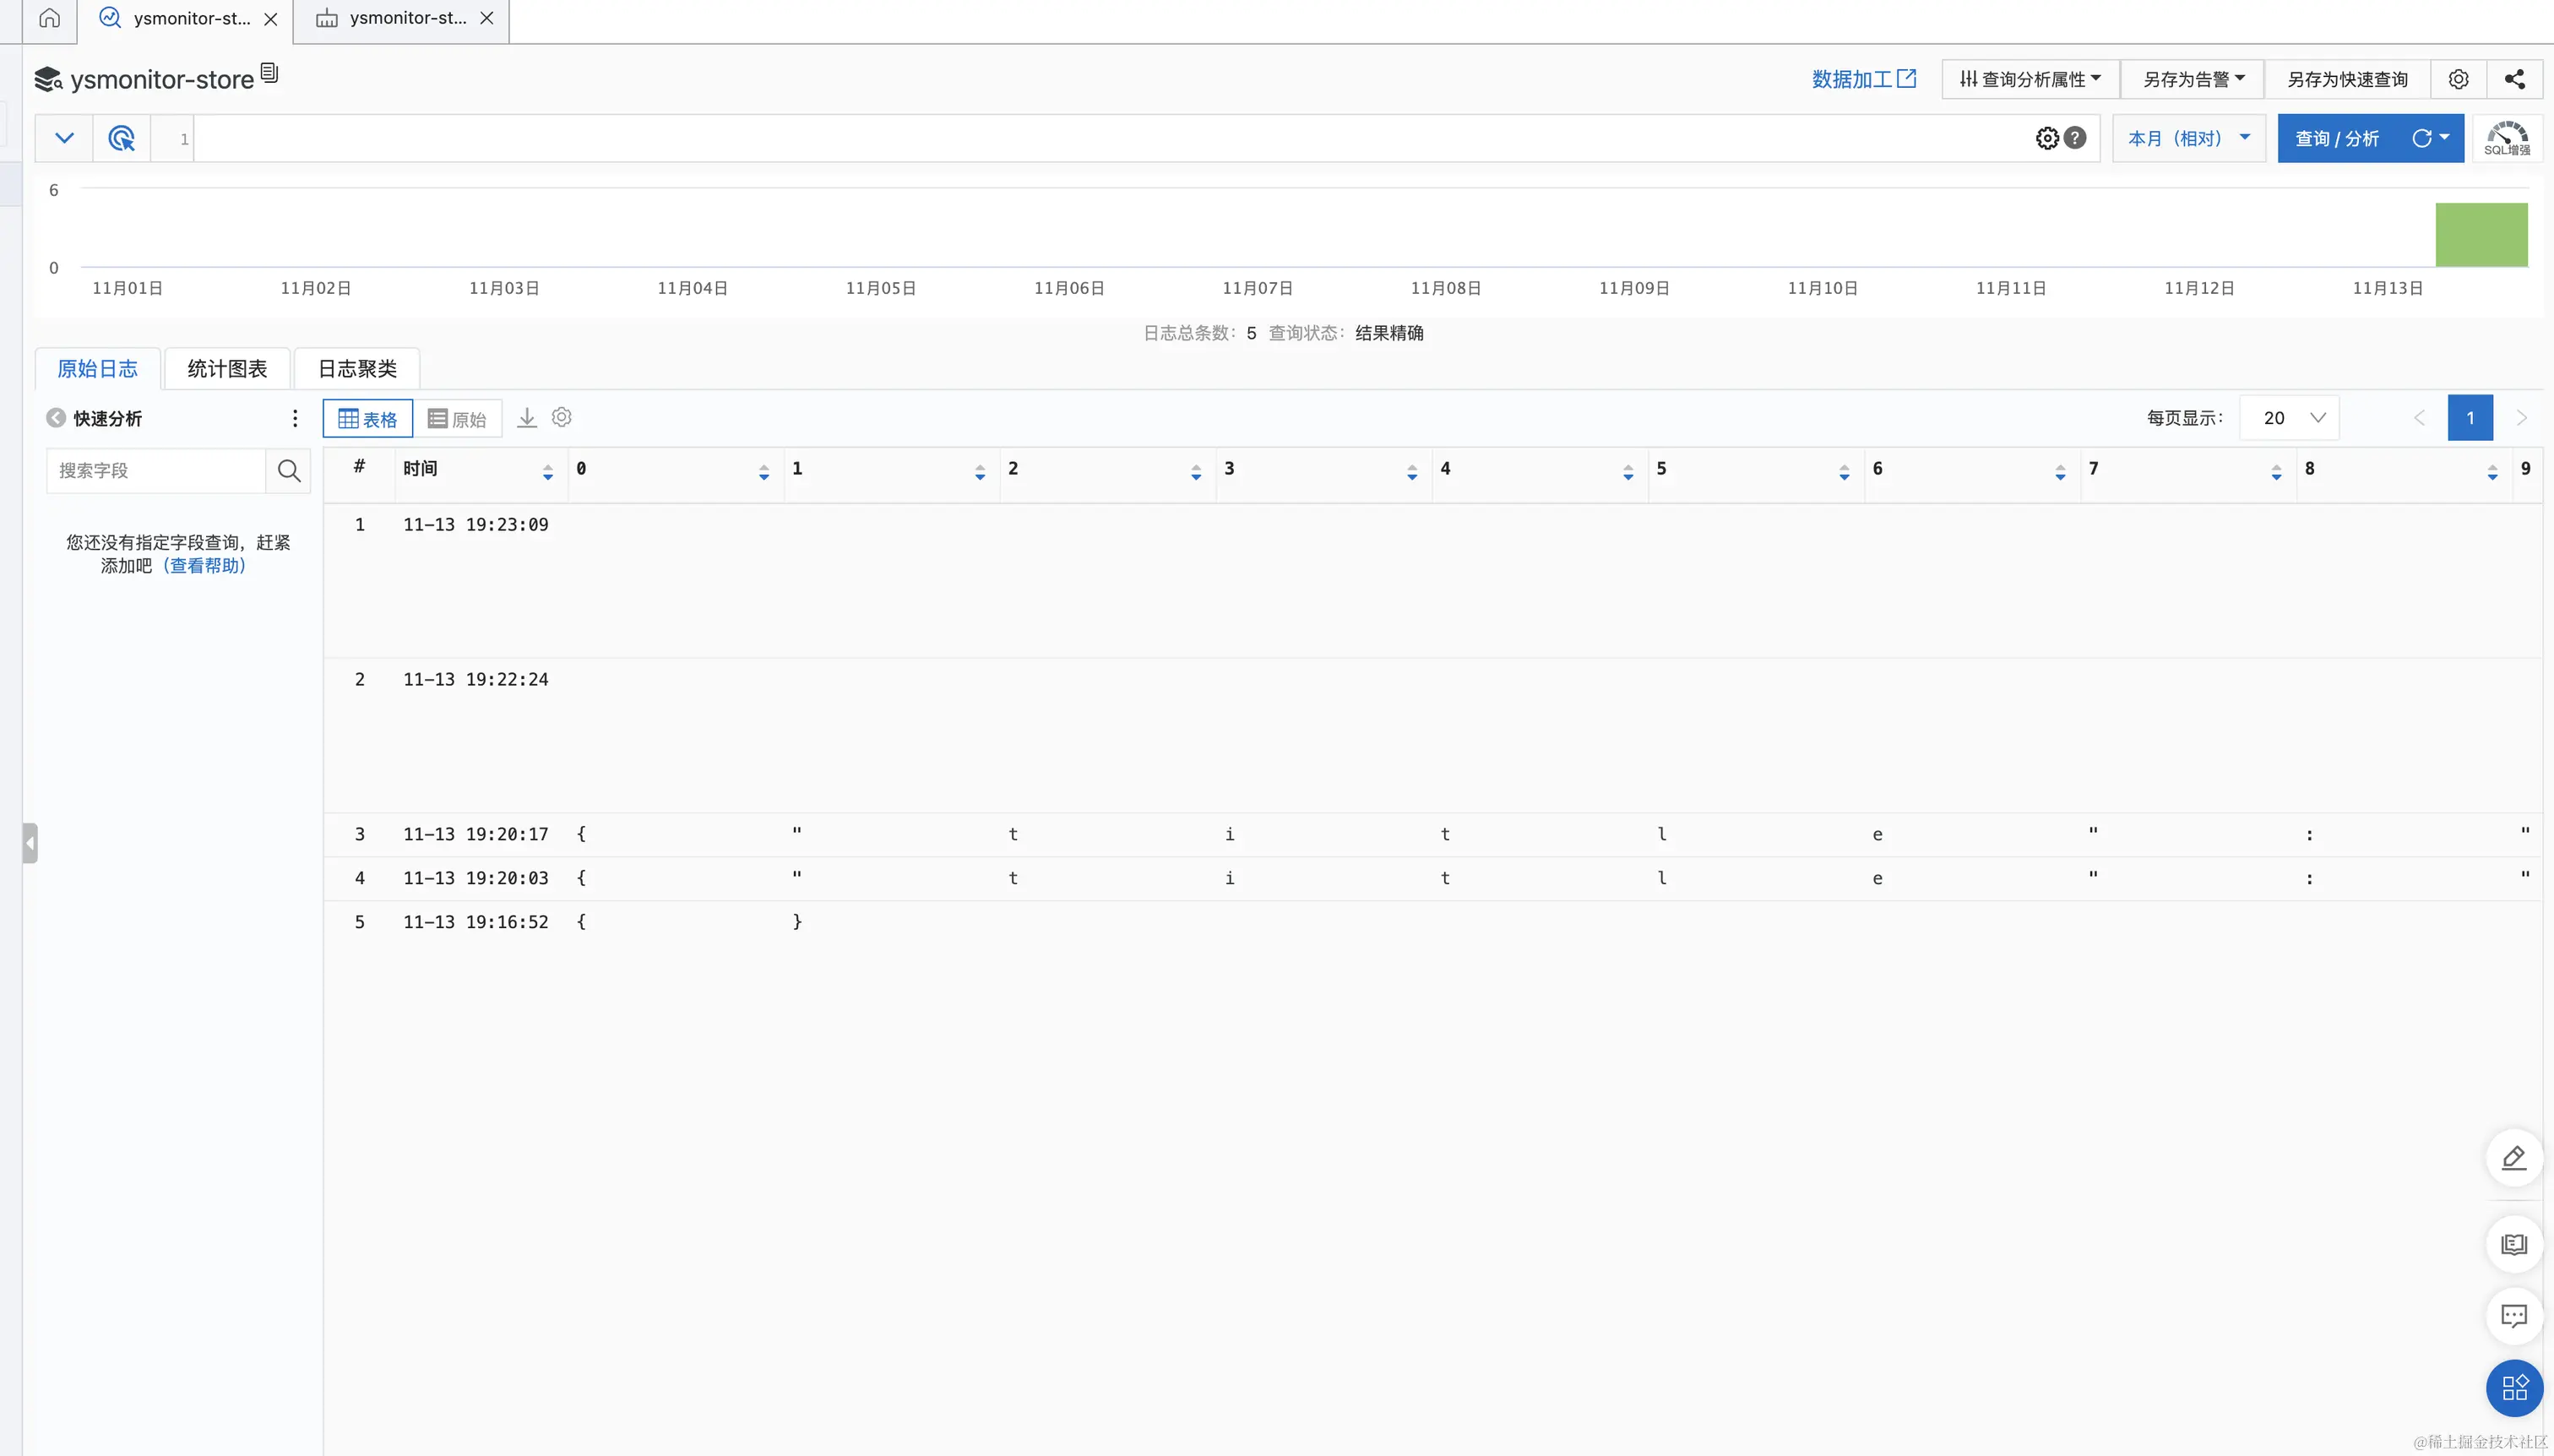Image resolution: width=2554 pixels, height=1456 pixels.
Task: Click the SQL enhancement gauge icon
Action: coord(2506,138)
